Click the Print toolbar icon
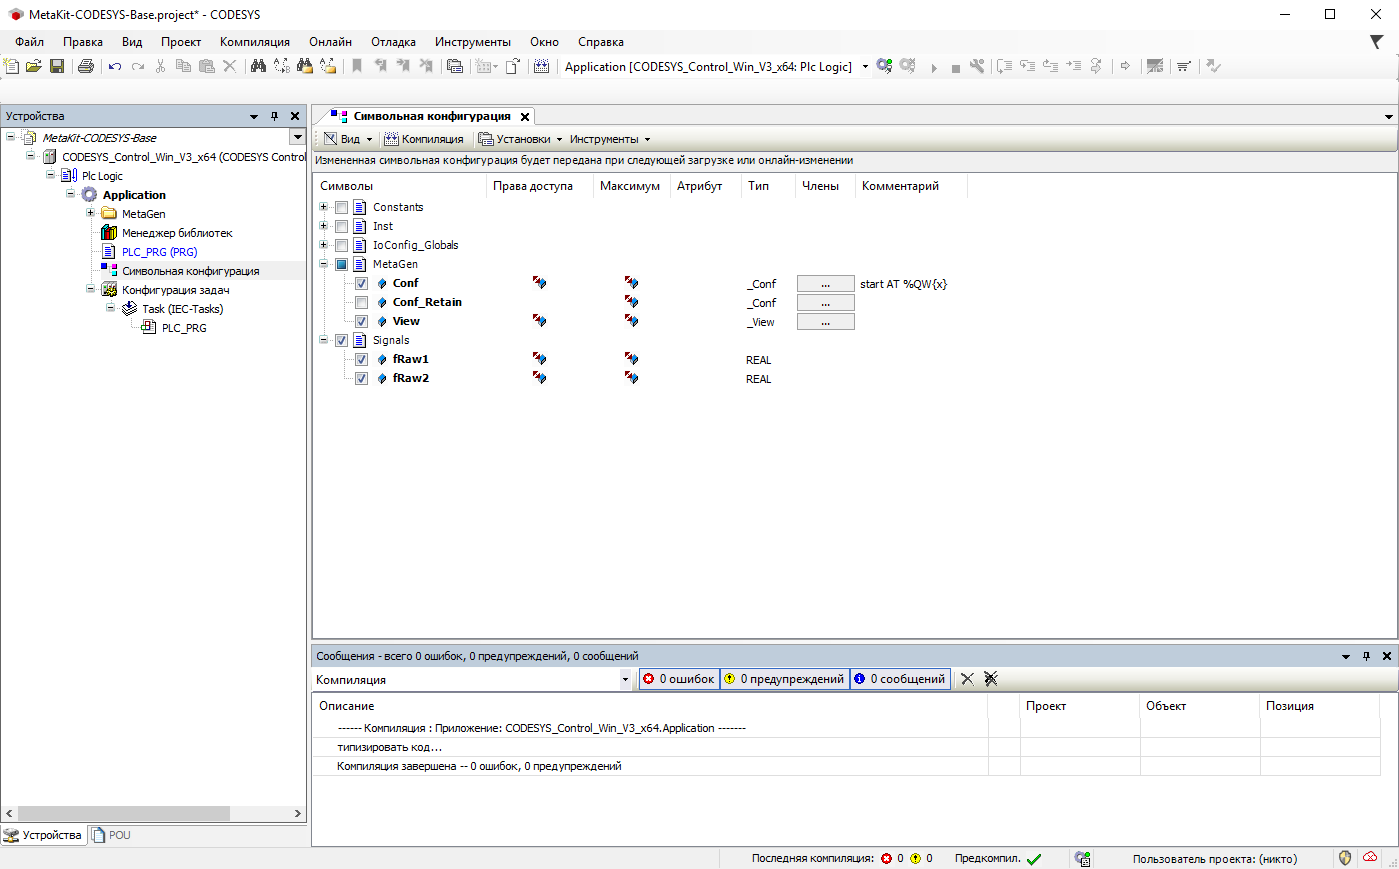The width and height of the screenshot is (1399, 869). pyautogui.click(x=86, y=66)
